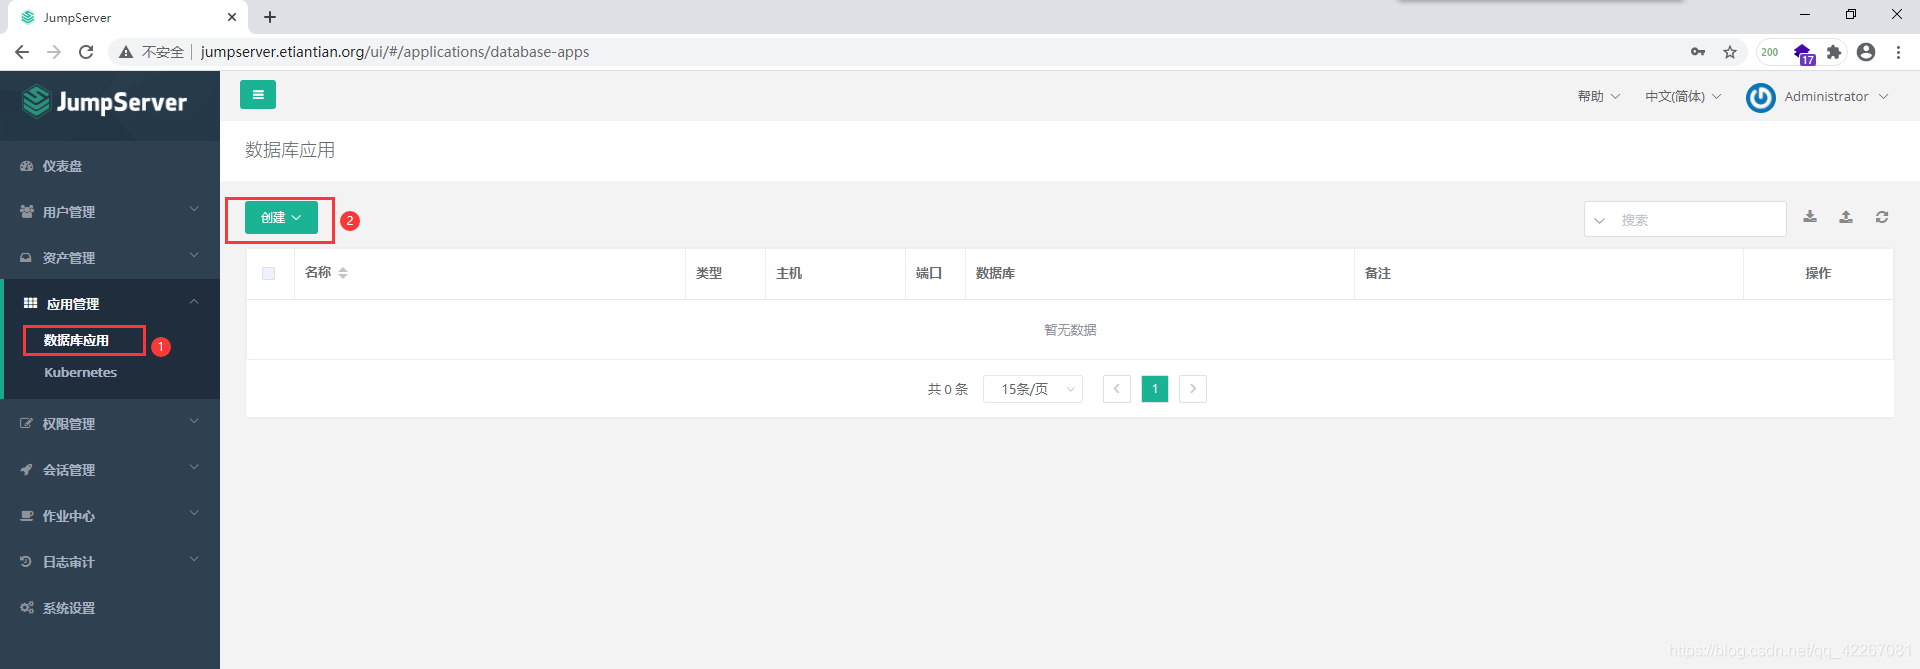
Task: Open the browser extensions puzzle icon
Action: click(1834, 52)
